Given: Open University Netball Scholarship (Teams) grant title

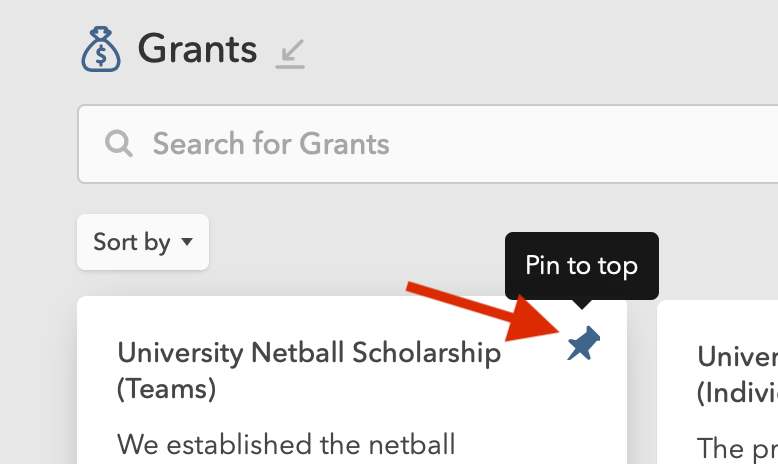Looking at the screenshot, I should pos(309,352).
